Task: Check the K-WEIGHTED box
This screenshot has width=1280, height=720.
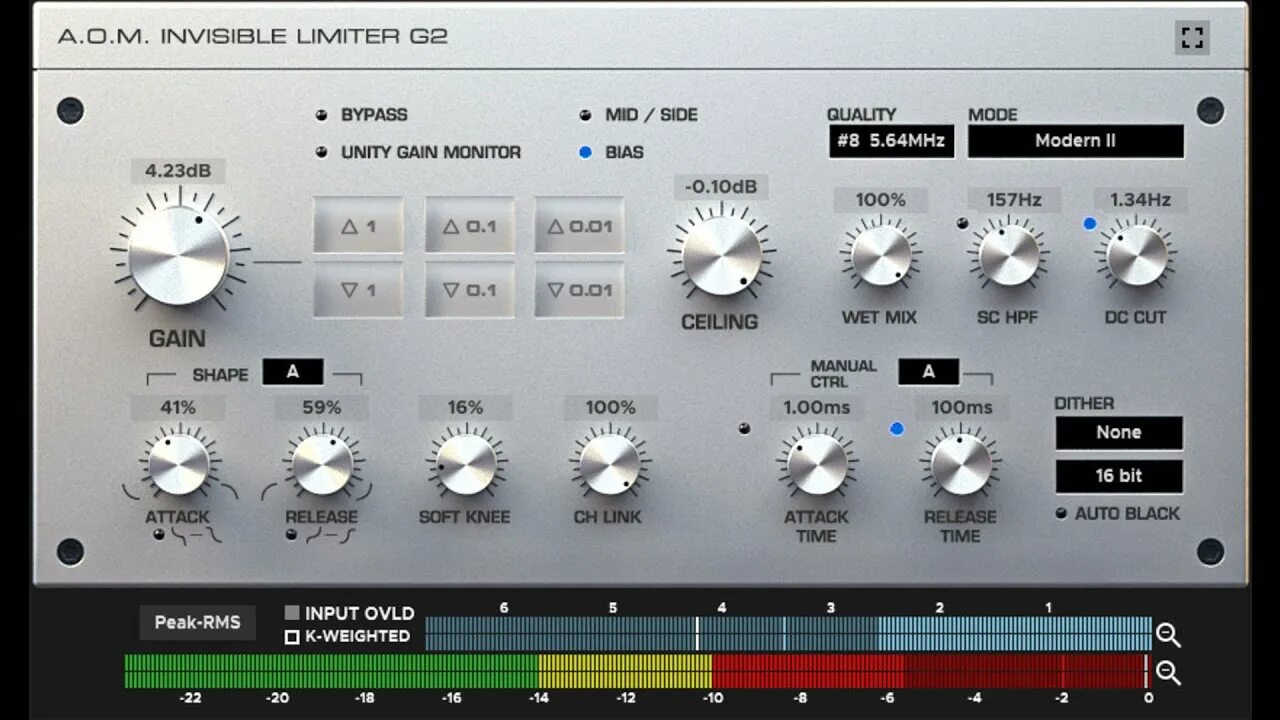Action: (x=292, y=636)
